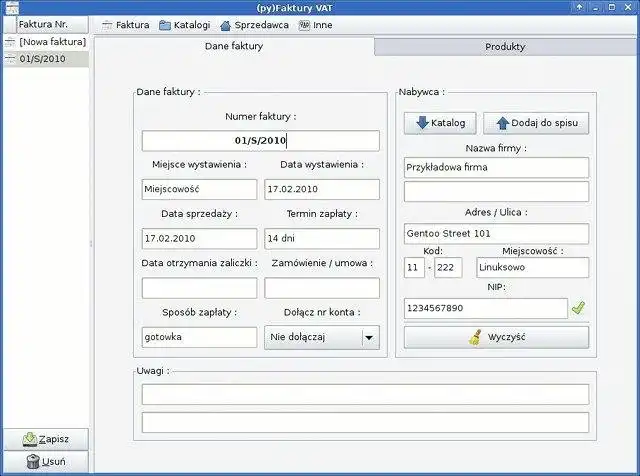Viewport: 640px width, 476px height.
Task: Maximize the (py)Faktury VAT window
Action: point(612,7)
